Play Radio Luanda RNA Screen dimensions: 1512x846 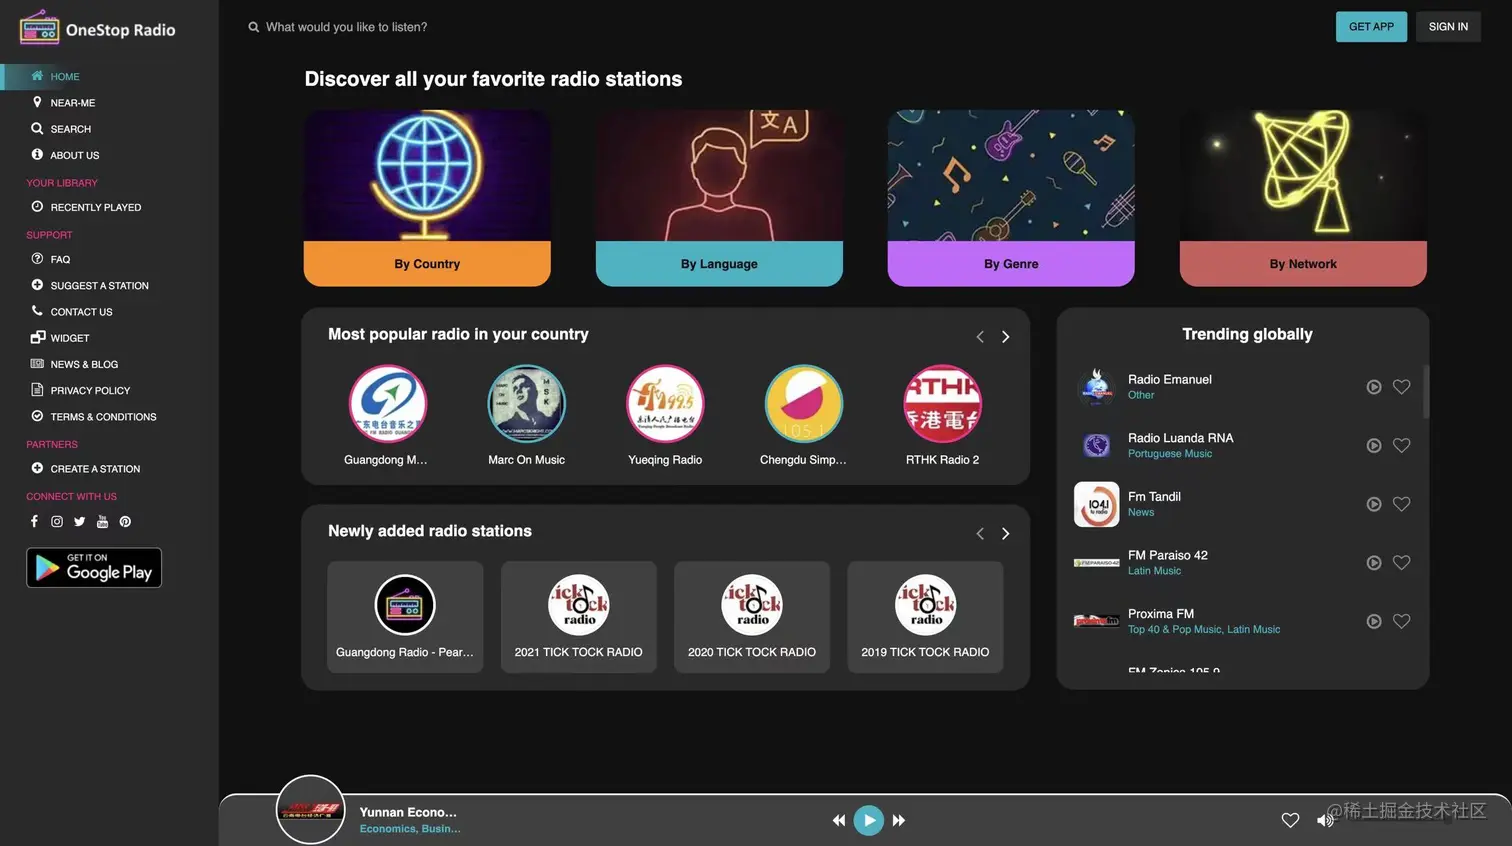1374,446
